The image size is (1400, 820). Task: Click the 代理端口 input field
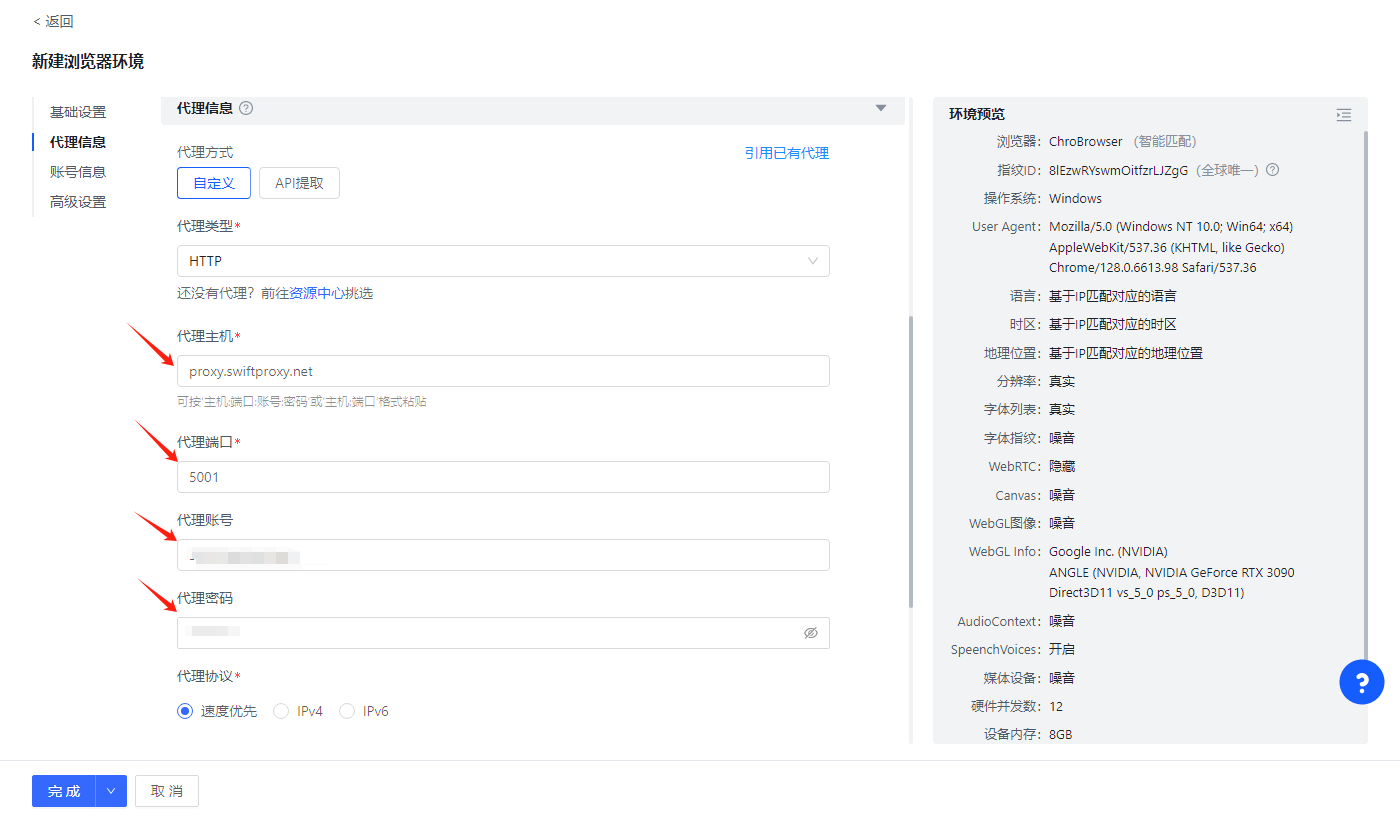[x=503, y=477]
